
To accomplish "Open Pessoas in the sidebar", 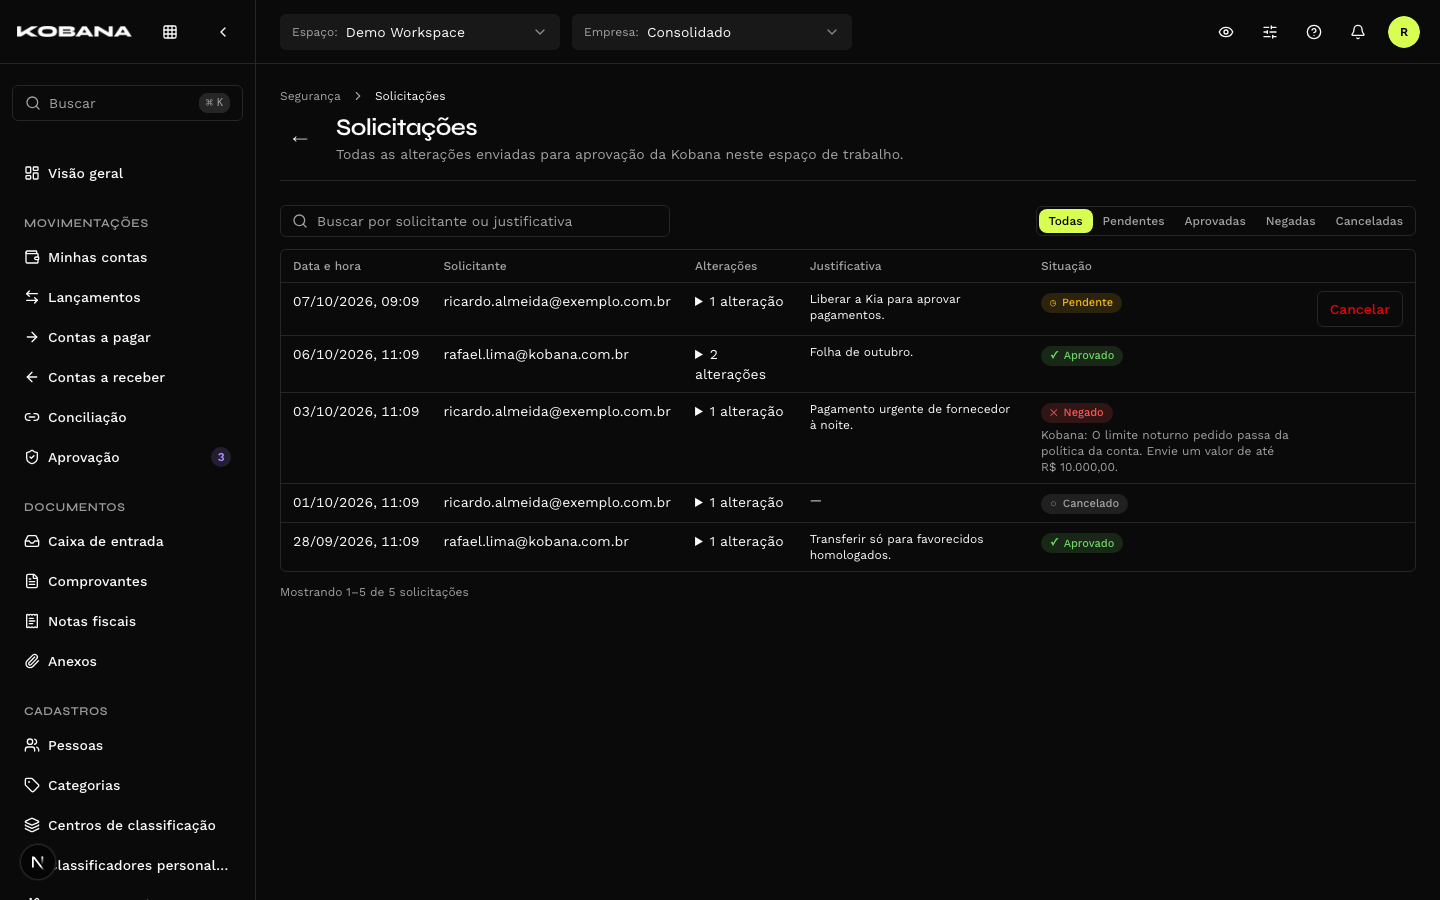I will pyautogui.click(x=128, y=745).
